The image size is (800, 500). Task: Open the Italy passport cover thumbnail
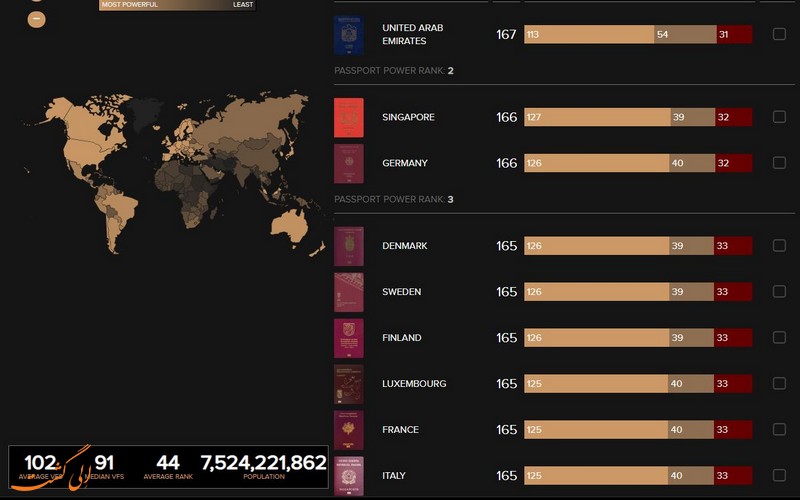348,476
